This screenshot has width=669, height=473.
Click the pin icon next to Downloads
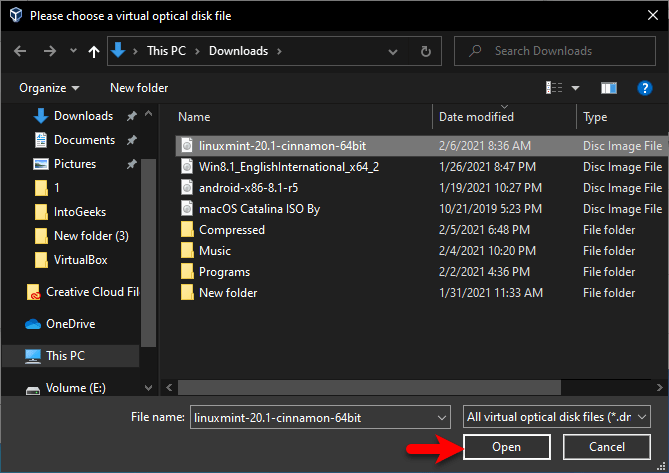pyautogui.click(x=131, y=116)
